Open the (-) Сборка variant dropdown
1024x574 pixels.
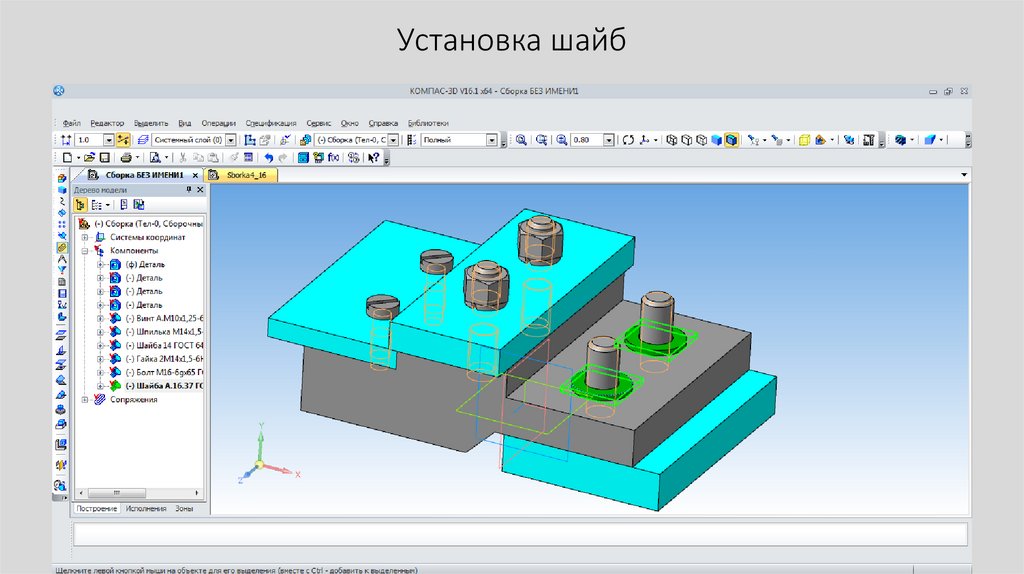click(x=393, y=140)
